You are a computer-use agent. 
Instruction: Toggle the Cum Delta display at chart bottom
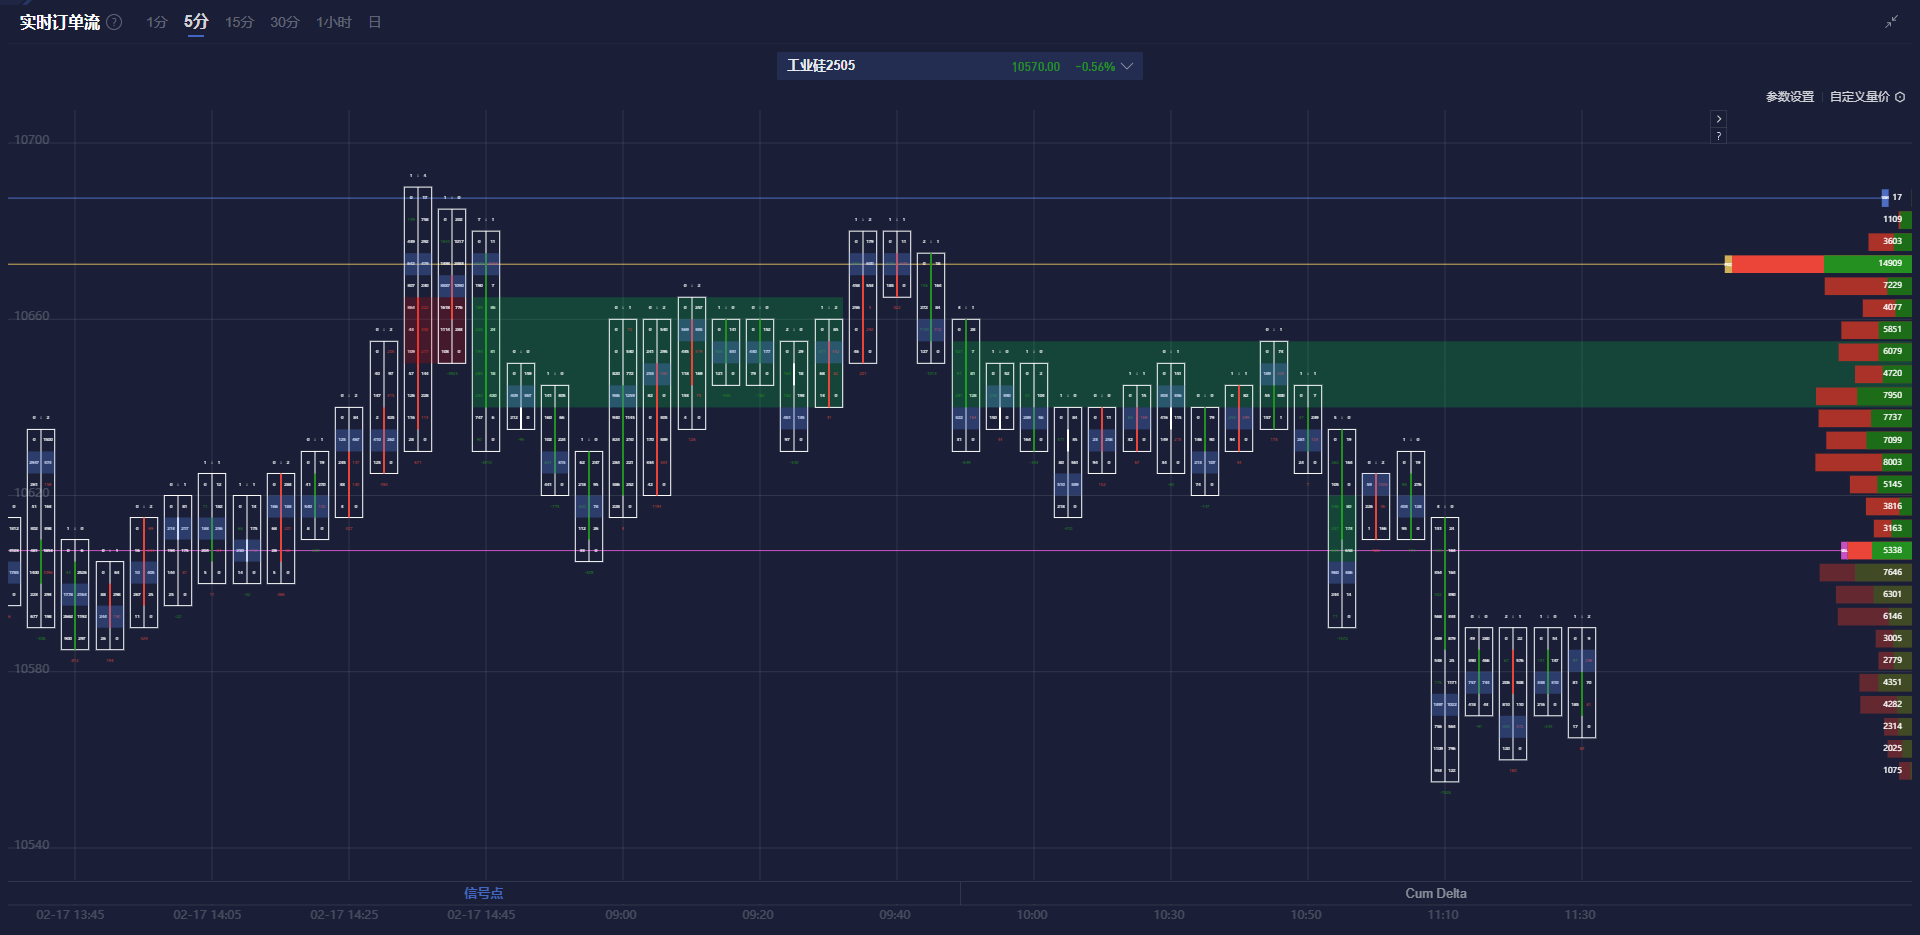pyautogui.click(x=1436, y=893)
